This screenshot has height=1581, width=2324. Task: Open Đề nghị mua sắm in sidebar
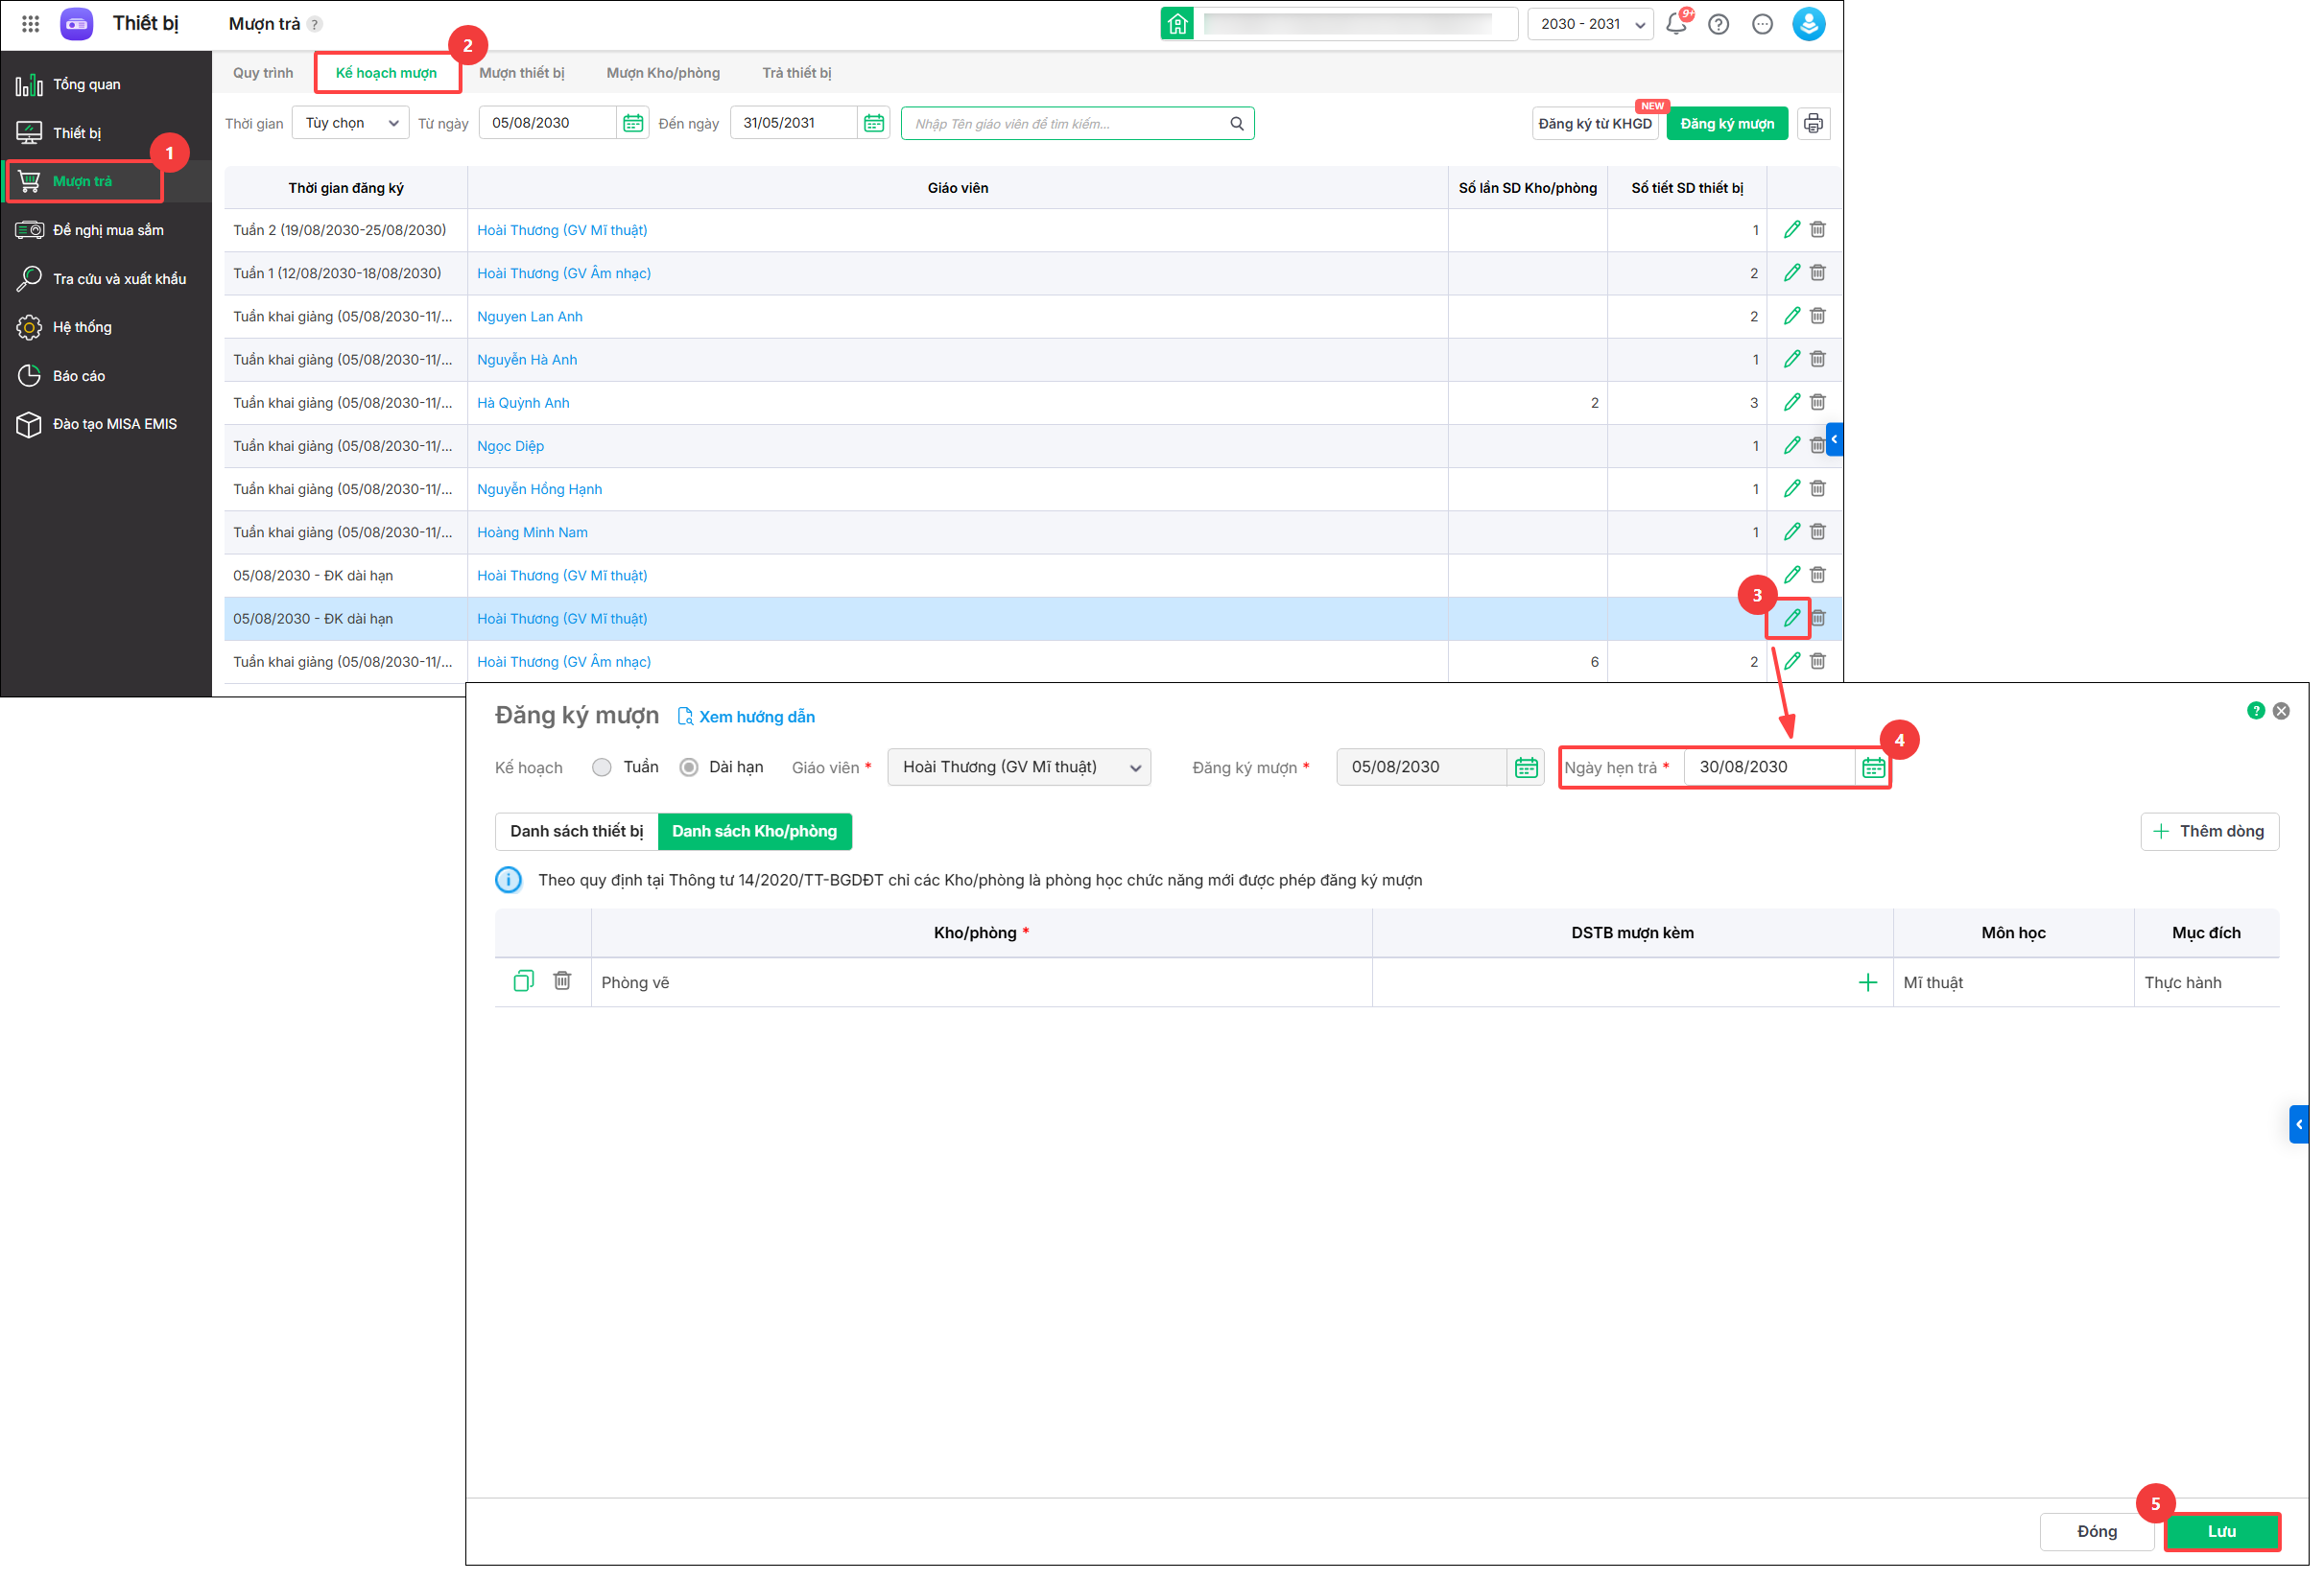click(106, 230)
